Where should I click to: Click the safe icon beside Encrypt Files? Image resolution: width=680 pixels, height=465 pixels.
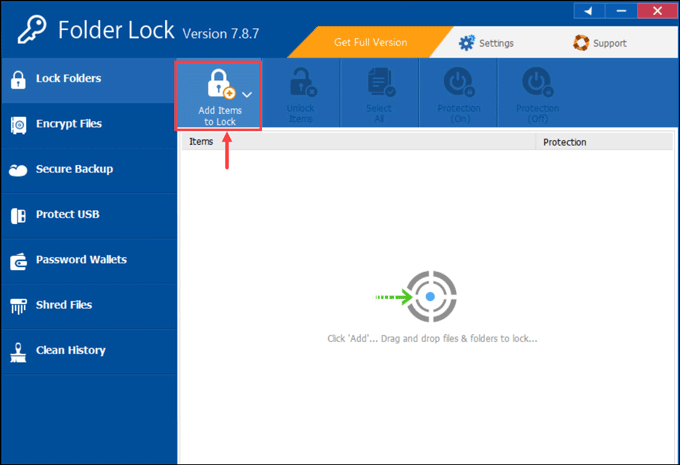point(18,125)
